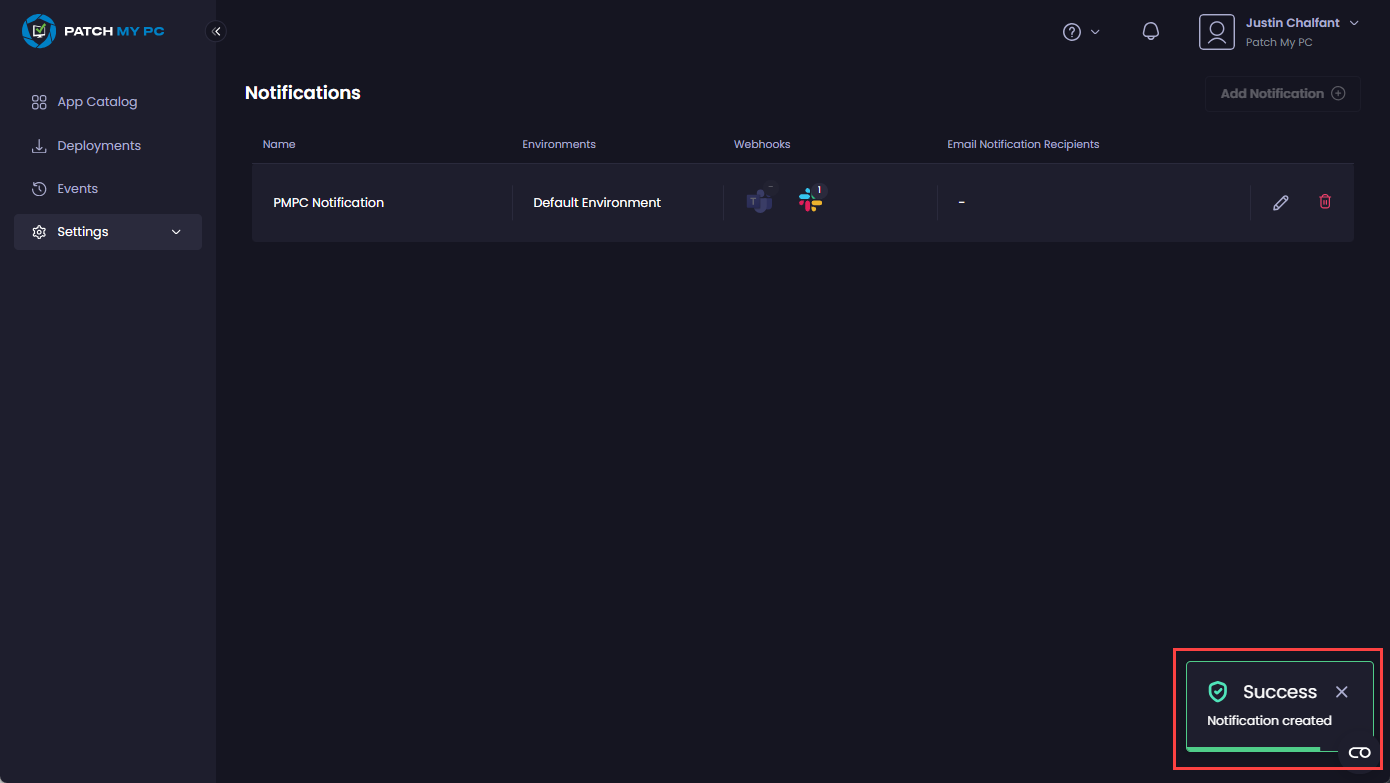Select the PMPC Notification row name

click(328, 203)
